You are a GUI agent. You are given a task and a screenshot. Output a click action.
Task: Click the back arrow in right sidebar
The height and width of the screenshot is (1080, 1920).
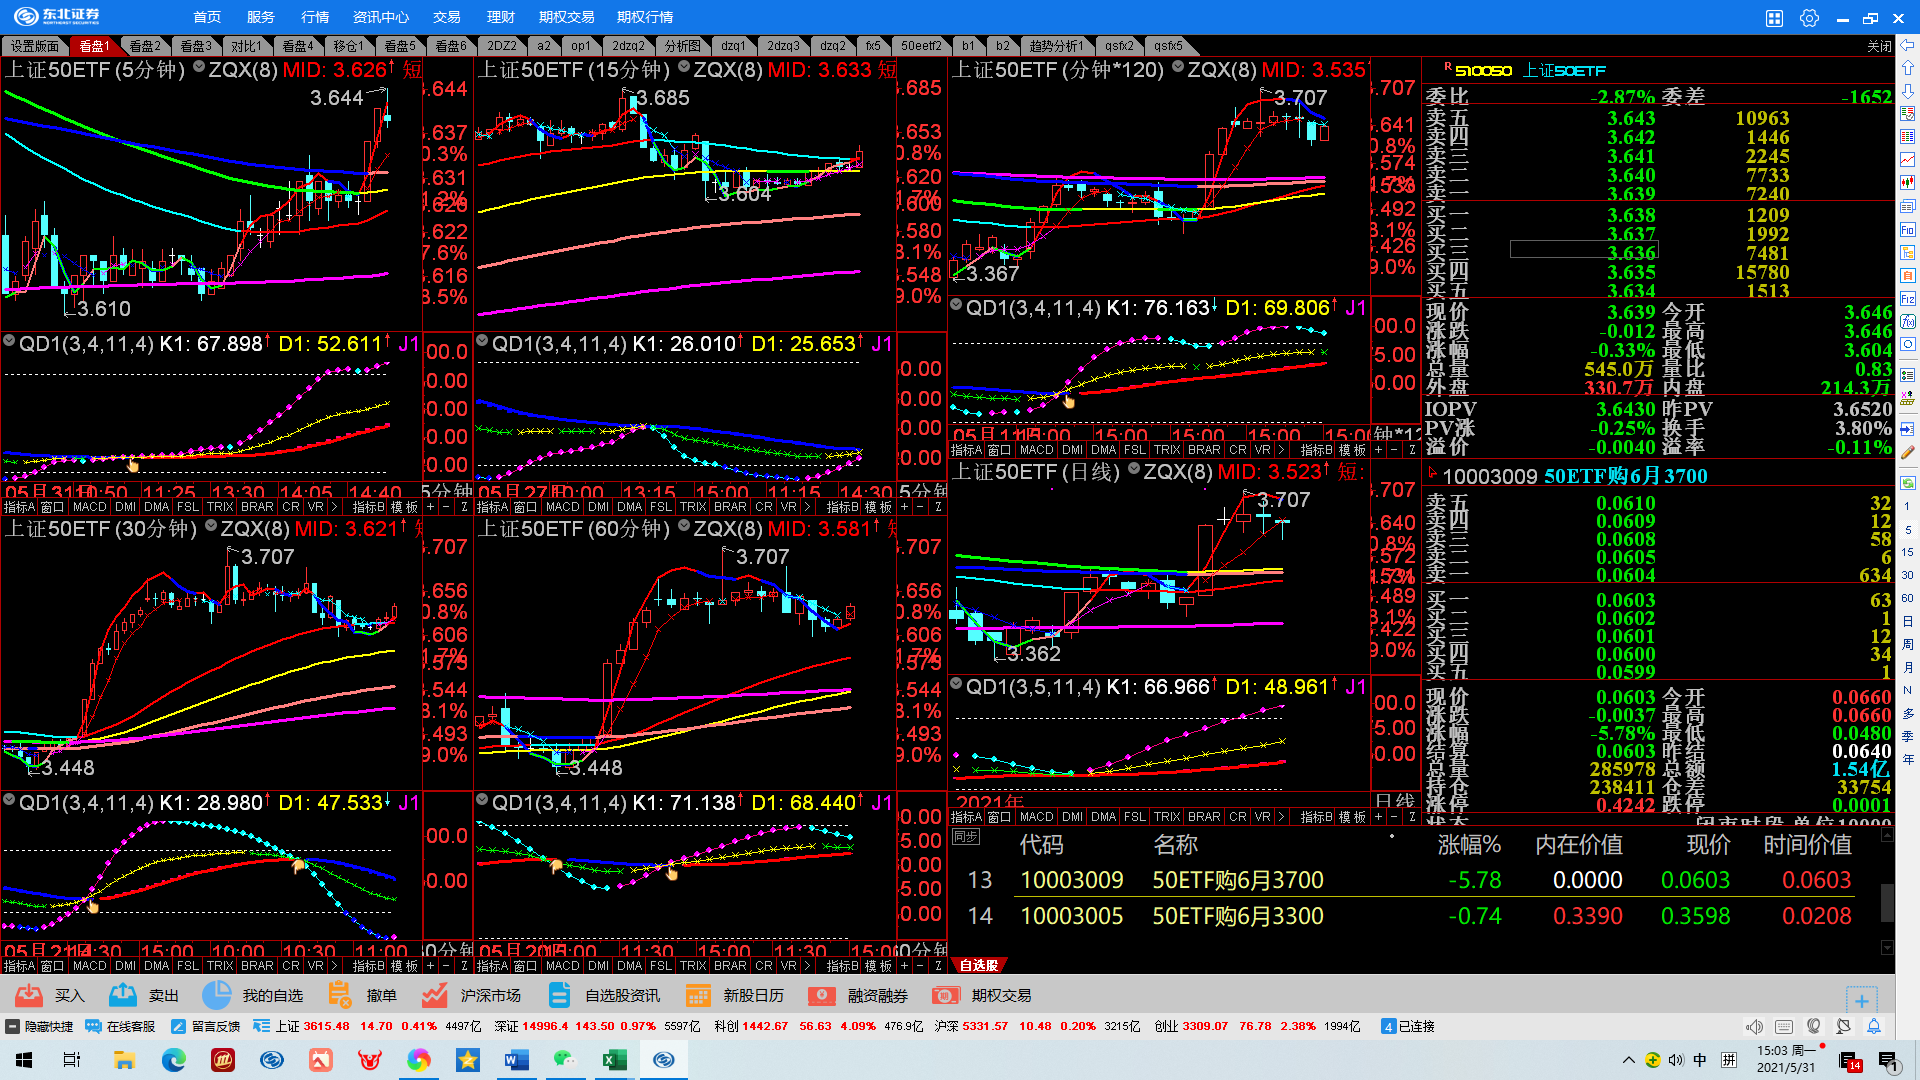pos(1908,45)
